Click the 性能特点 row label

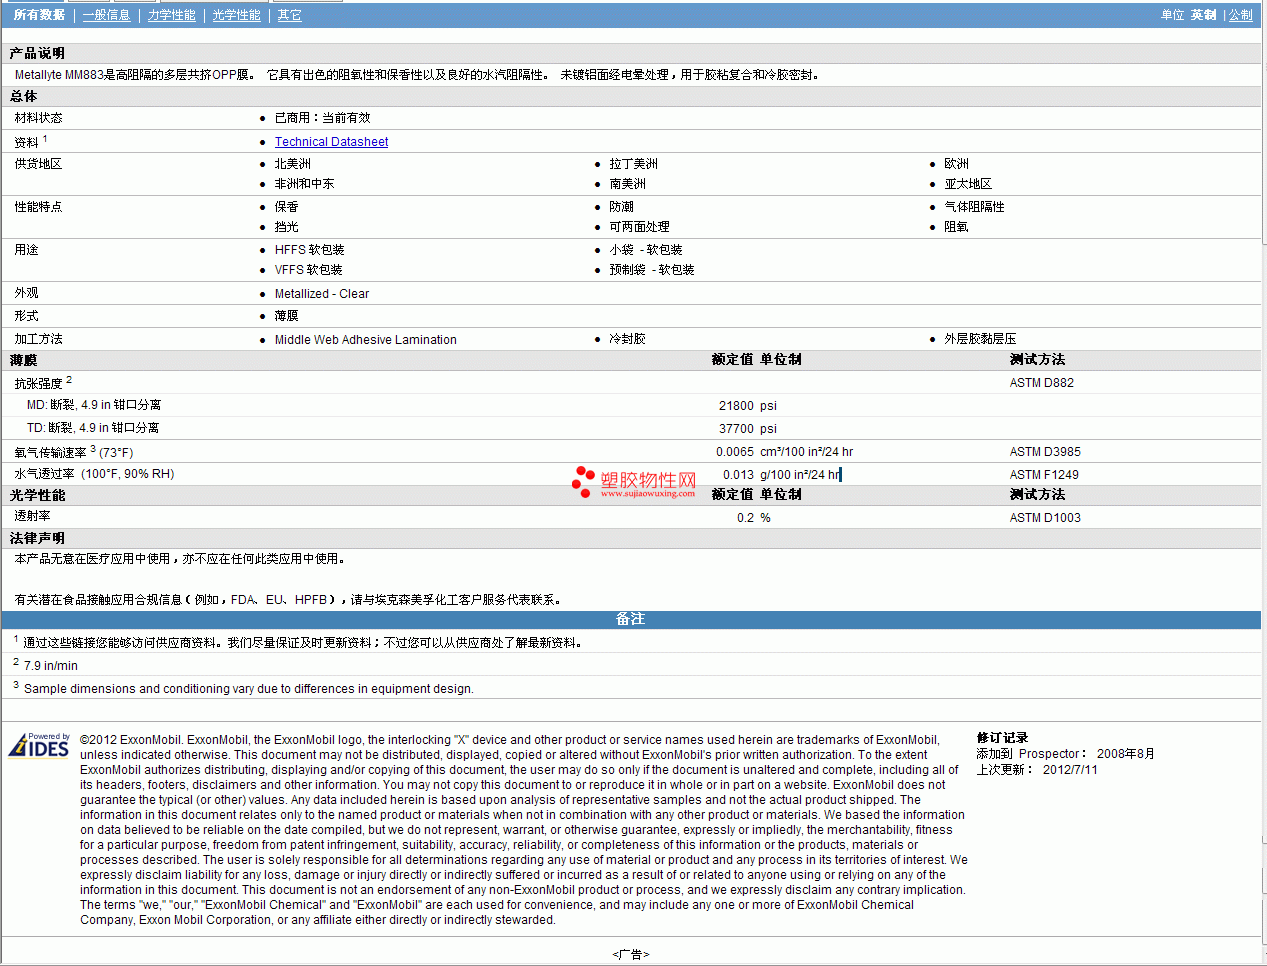tap(38, 207)
